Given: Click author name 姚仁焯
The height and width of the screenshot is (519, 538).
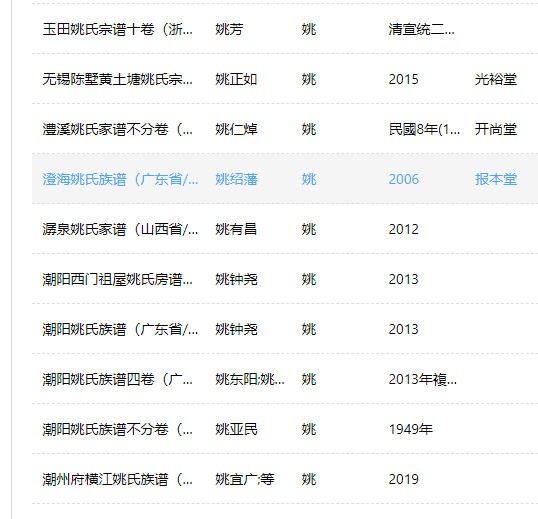Looking at the screenshot, I should coord(236,130).
